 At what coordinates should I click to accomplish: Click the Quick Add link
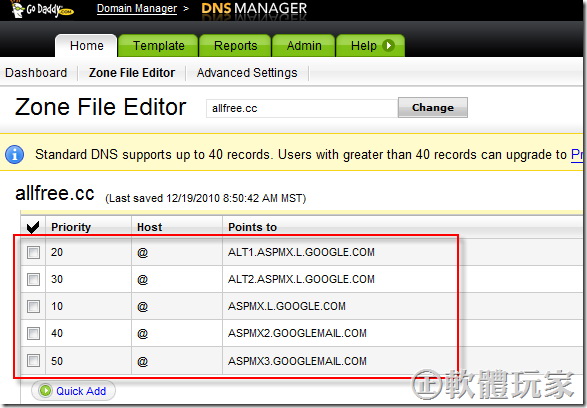(81, 391)
